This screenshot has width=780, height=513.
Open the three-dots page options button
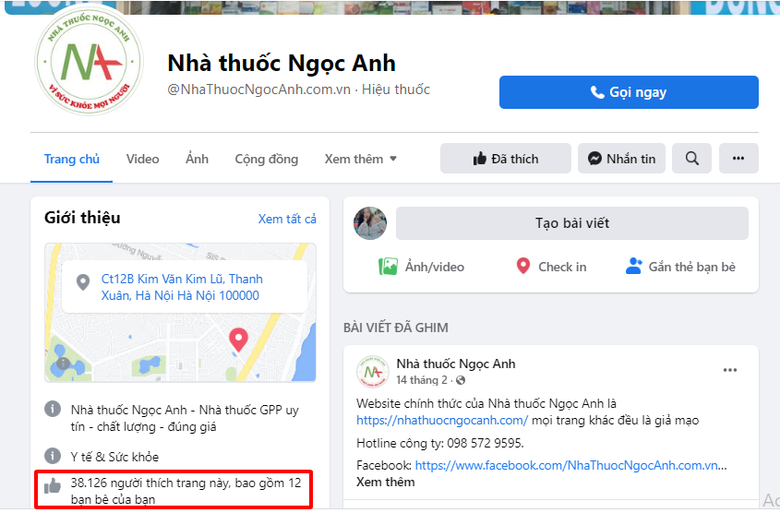pos(738,158)
